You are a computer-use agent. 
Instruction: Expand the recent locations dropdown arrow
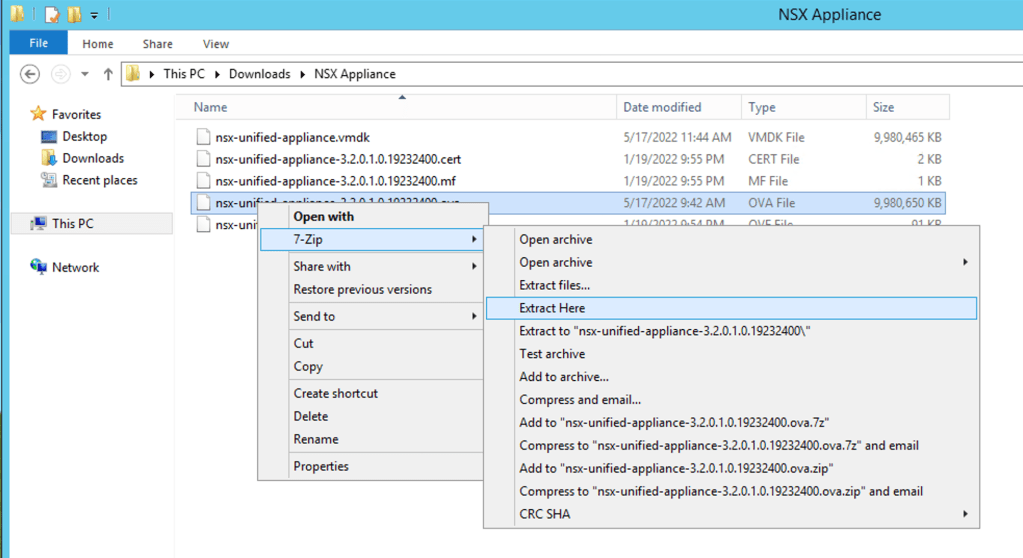[84, 74]
